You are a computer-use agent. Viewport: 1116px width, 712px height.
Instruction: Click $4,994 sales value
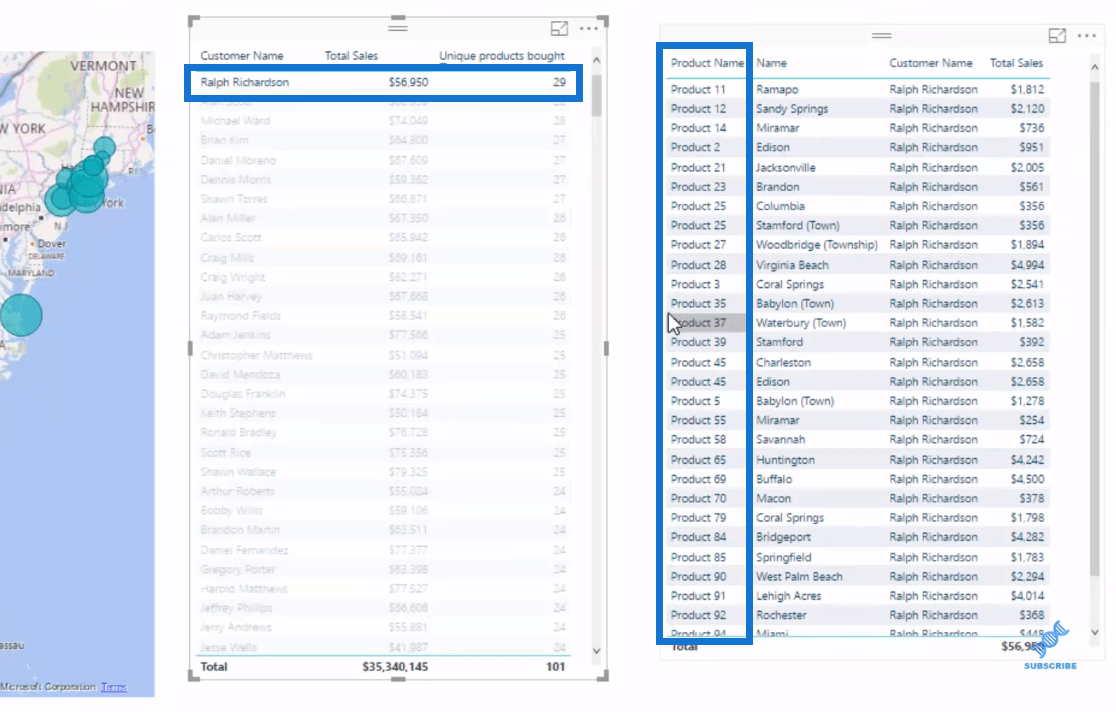(1027, 265)
